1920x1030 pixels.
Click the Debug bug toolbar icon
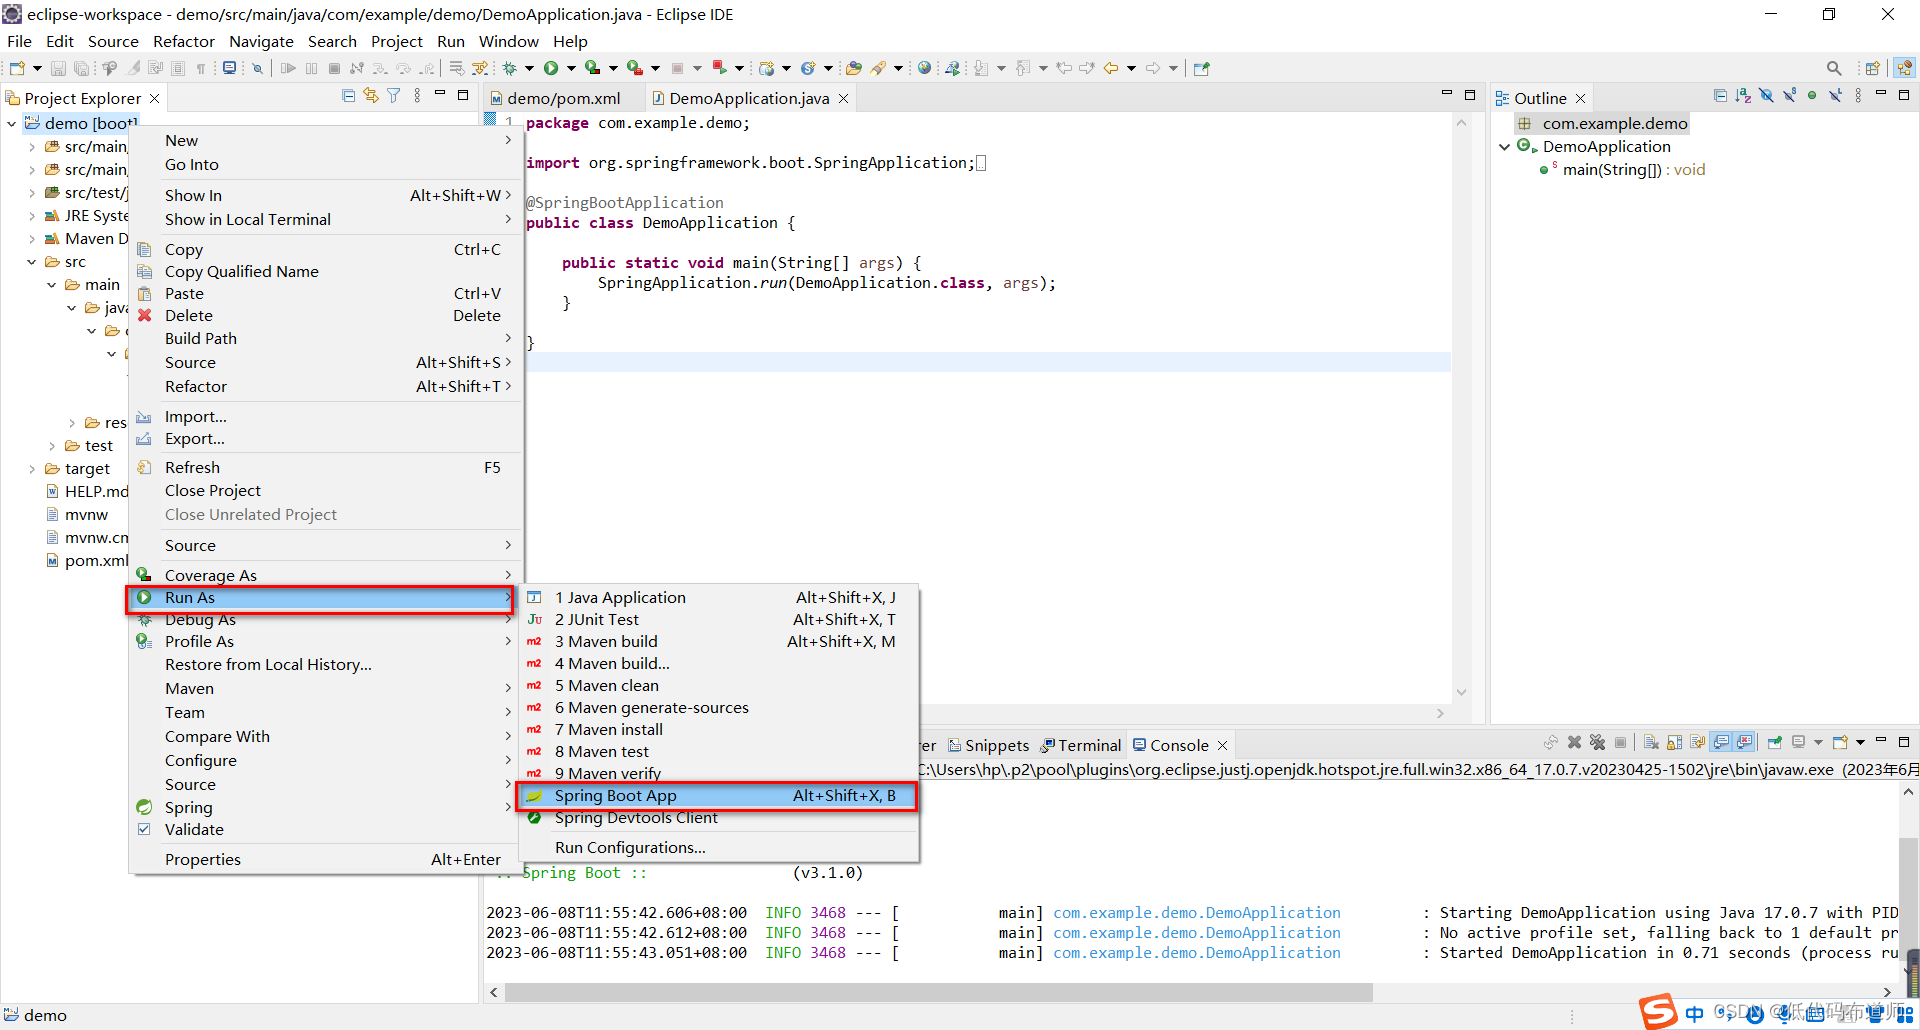click(x=510, y=68)
